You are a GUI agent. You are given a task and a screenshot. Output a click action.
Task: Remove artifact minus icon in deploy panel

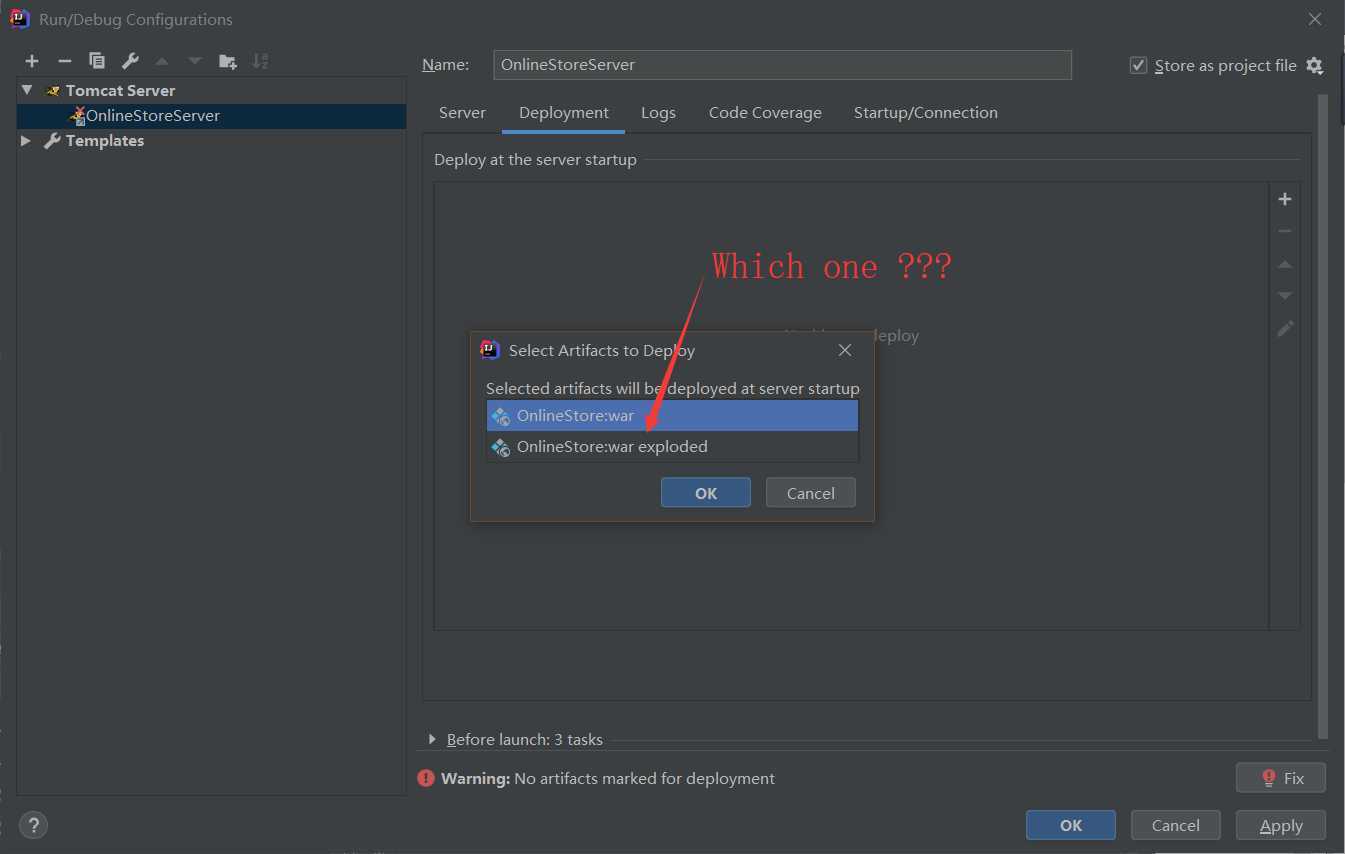(x=1285, y=231)
